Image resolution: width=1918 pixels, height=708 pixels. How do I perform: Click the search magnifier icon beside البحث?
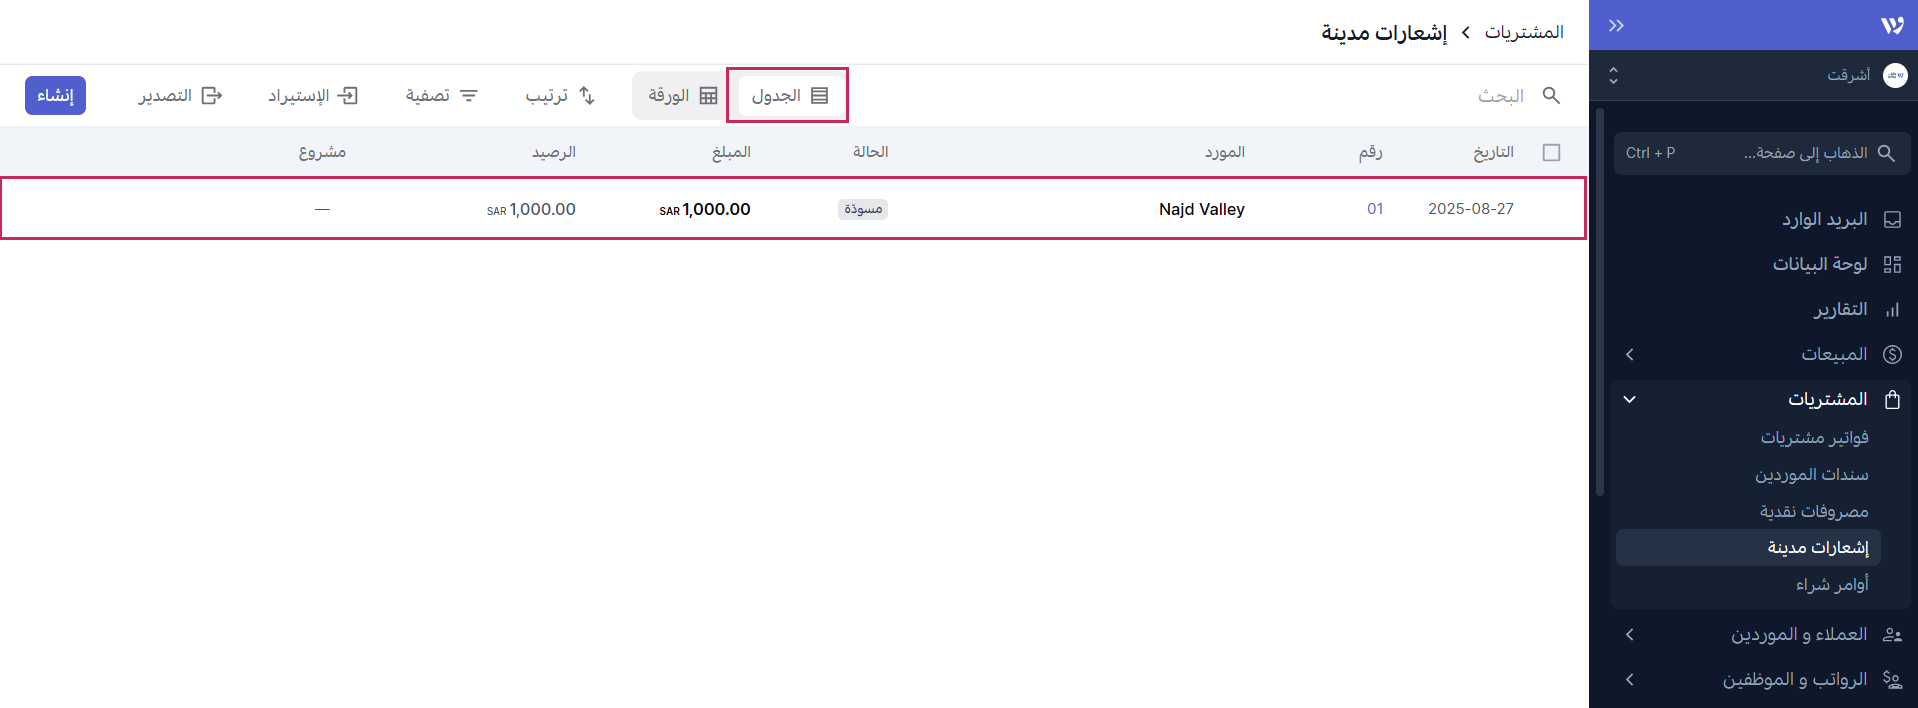pos(1551,95)
